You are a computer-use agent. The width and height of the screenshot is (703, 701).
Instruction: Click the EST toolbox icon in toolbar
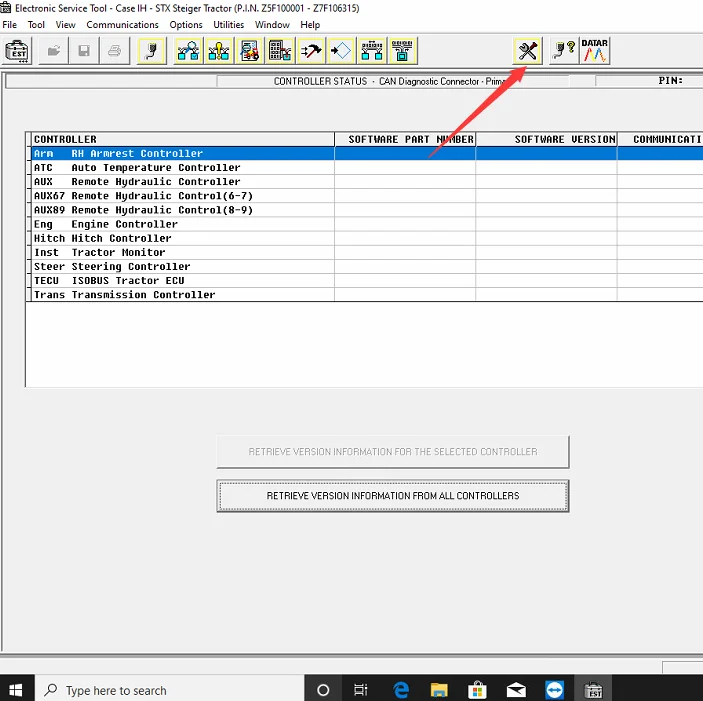click(x=17, y=51)
